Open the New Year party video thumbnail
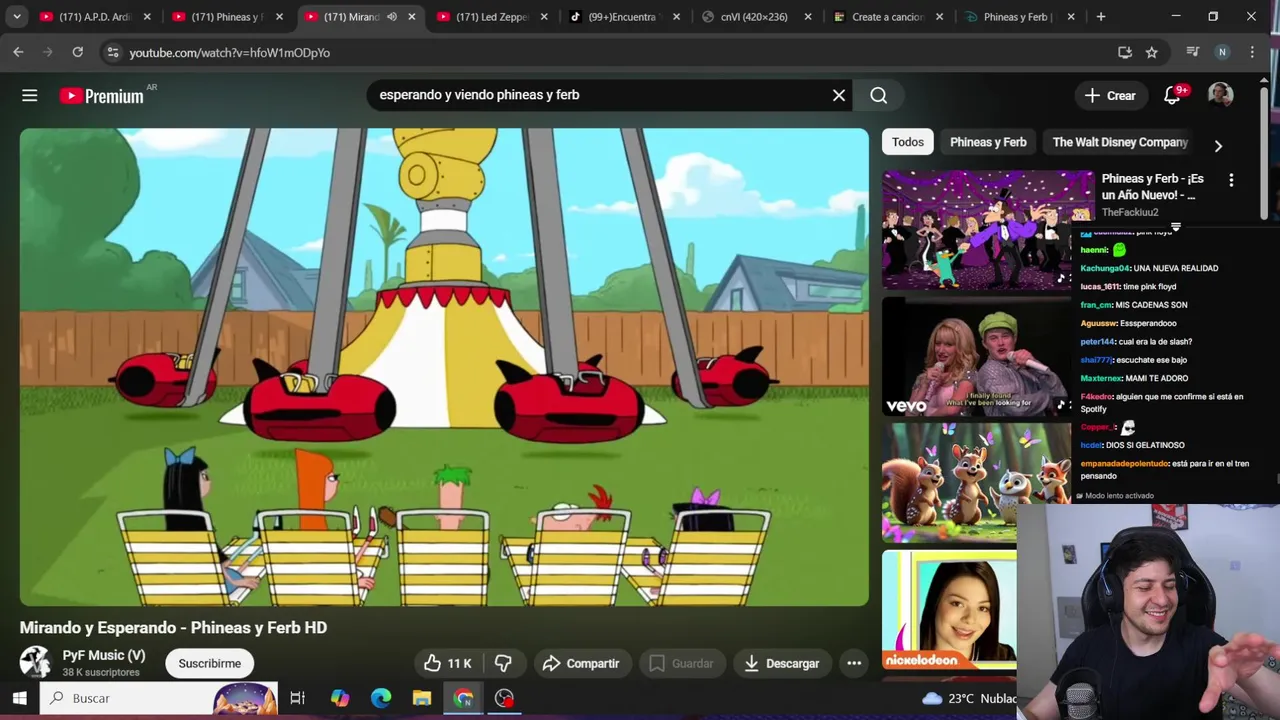The height and width of the screenshot is (720, 1280). pos(988,230)
